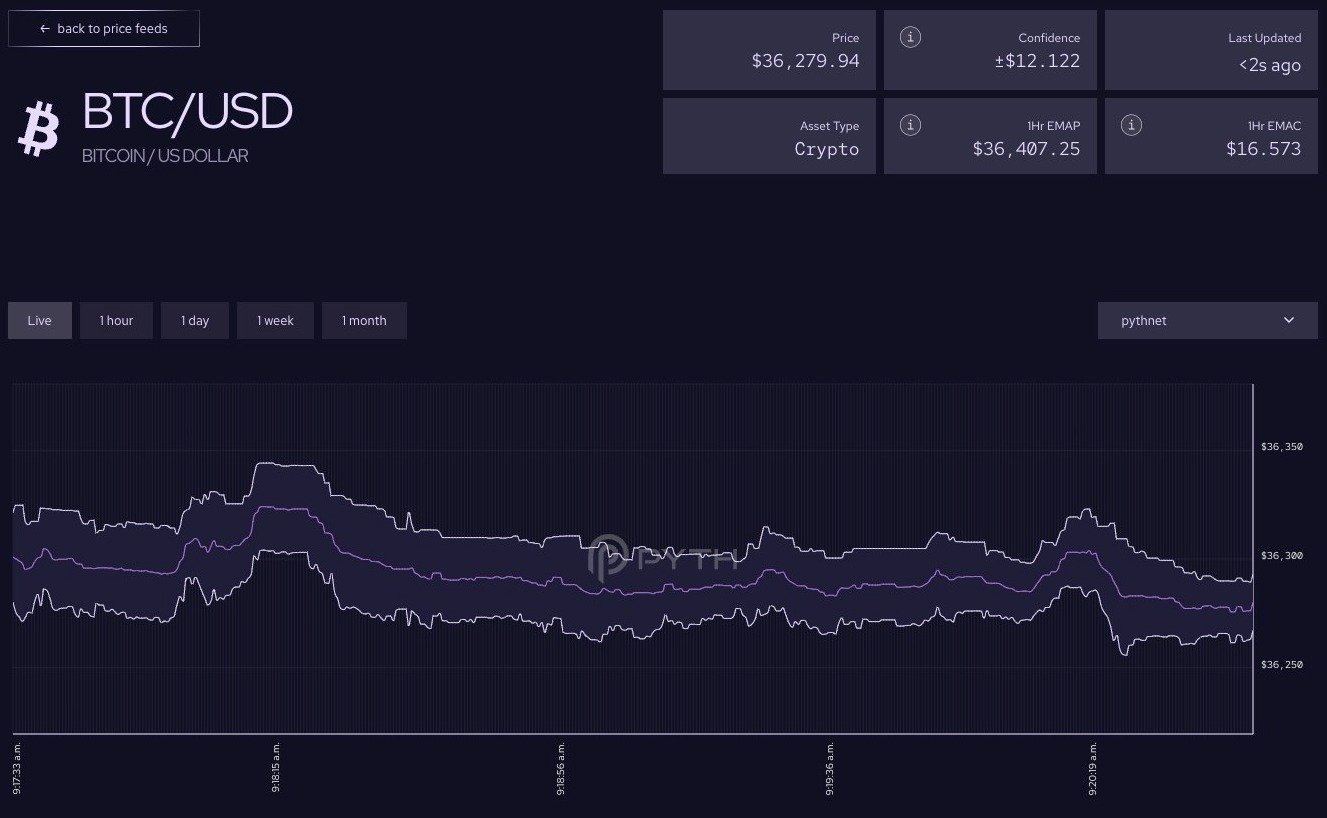Viewport: 1327px width, 818px height.
Task: Switch chart to 1 month range
Action: tap(364, 321)
